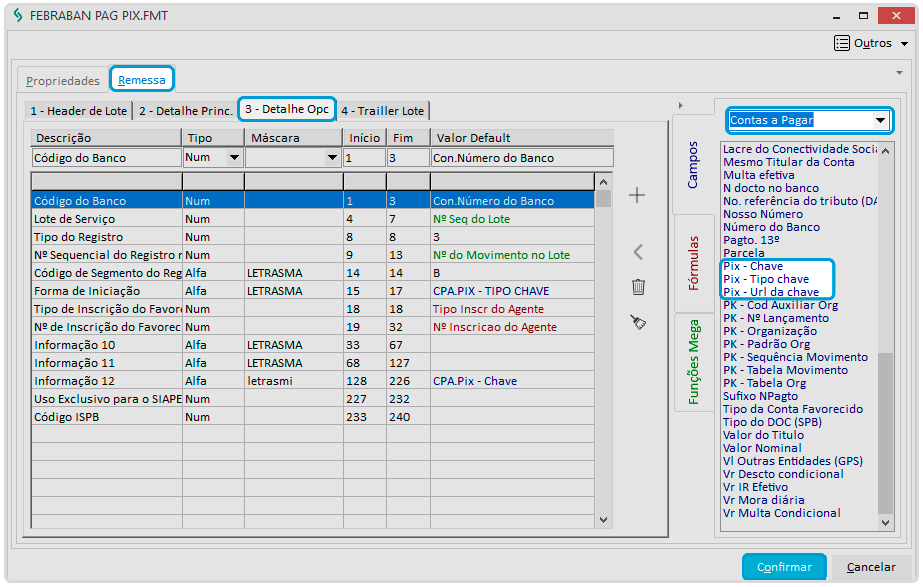Select Valor Nominal in fields list
Image resolution: width=923 pixels, height=587 pixels.
click(x=762, y=448)
